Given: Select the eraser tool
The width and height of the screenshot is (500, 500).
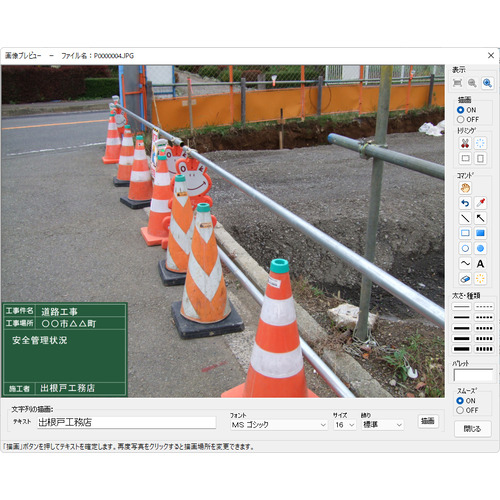Looking at the screenshot, I should 465,279.
